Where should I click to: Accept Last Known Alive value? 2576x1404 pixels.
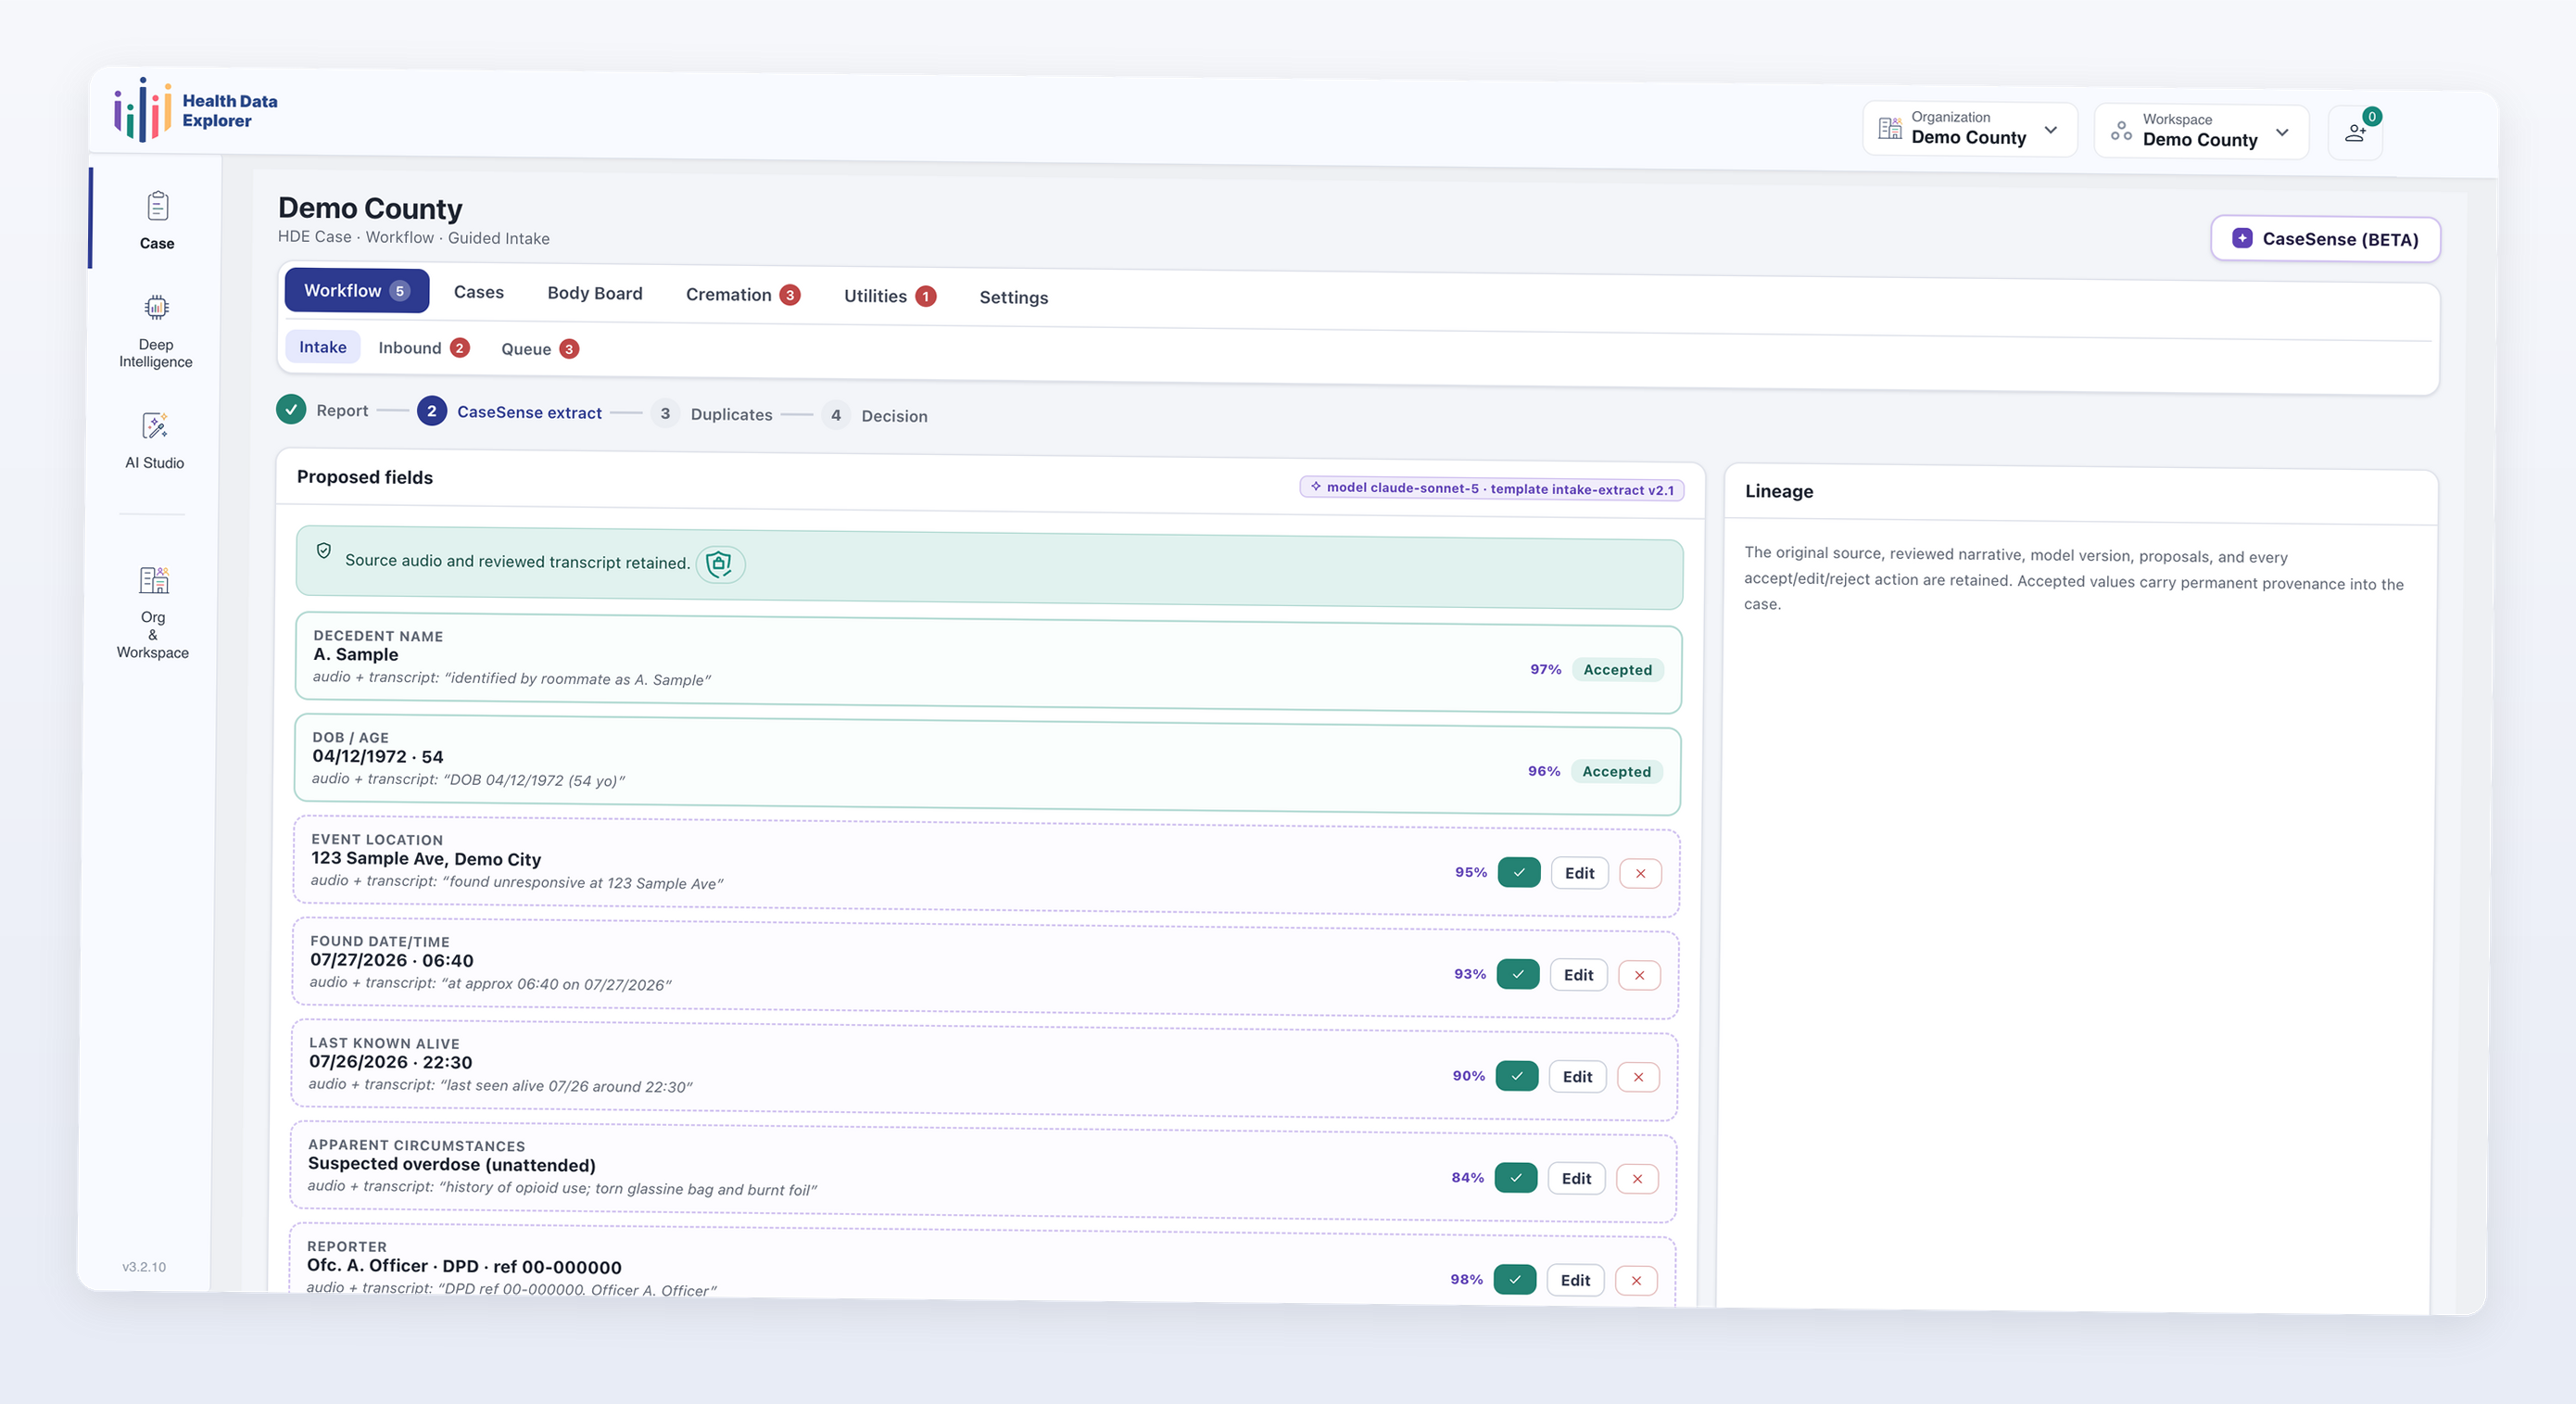1516,1076
